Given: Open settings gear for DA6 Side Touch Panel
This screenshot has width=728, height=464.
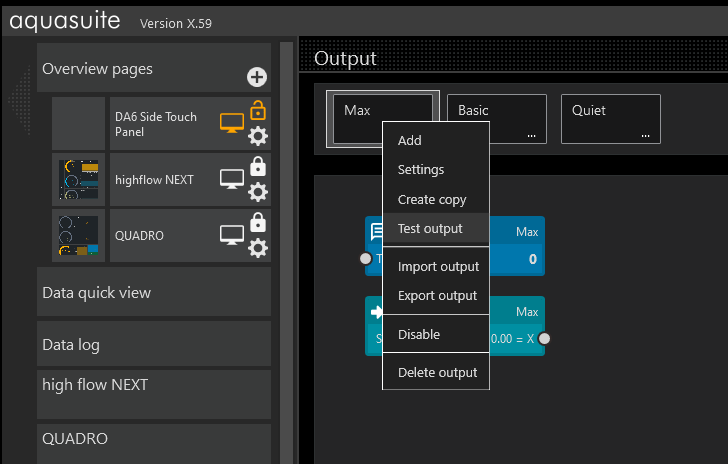Looking at the screenshot, I should [257, 136].
